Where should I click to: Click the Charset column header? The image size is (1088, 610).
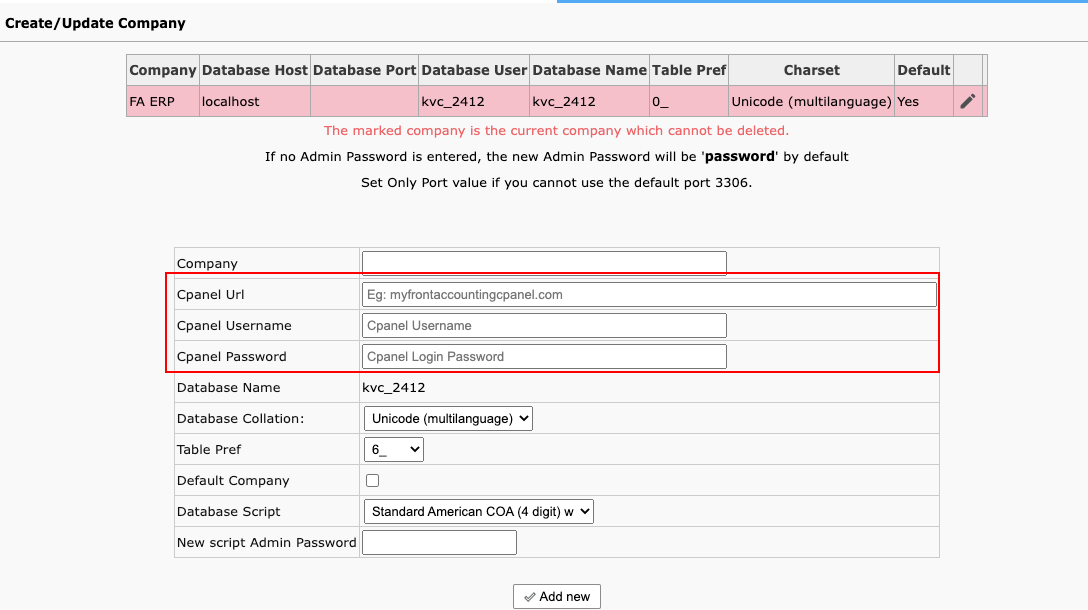(x=811, y=70)
